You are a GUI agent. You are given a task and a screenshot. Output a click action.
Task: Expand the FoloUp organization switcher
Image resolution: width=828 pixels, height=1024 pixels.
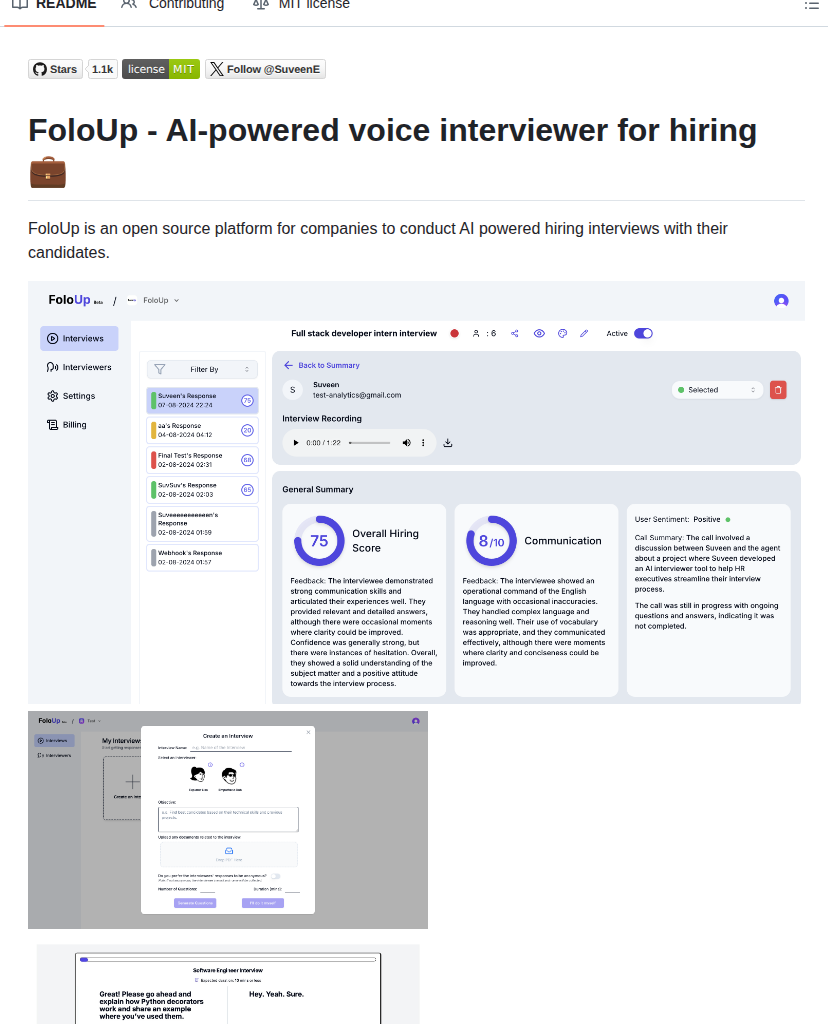point(155,300)
